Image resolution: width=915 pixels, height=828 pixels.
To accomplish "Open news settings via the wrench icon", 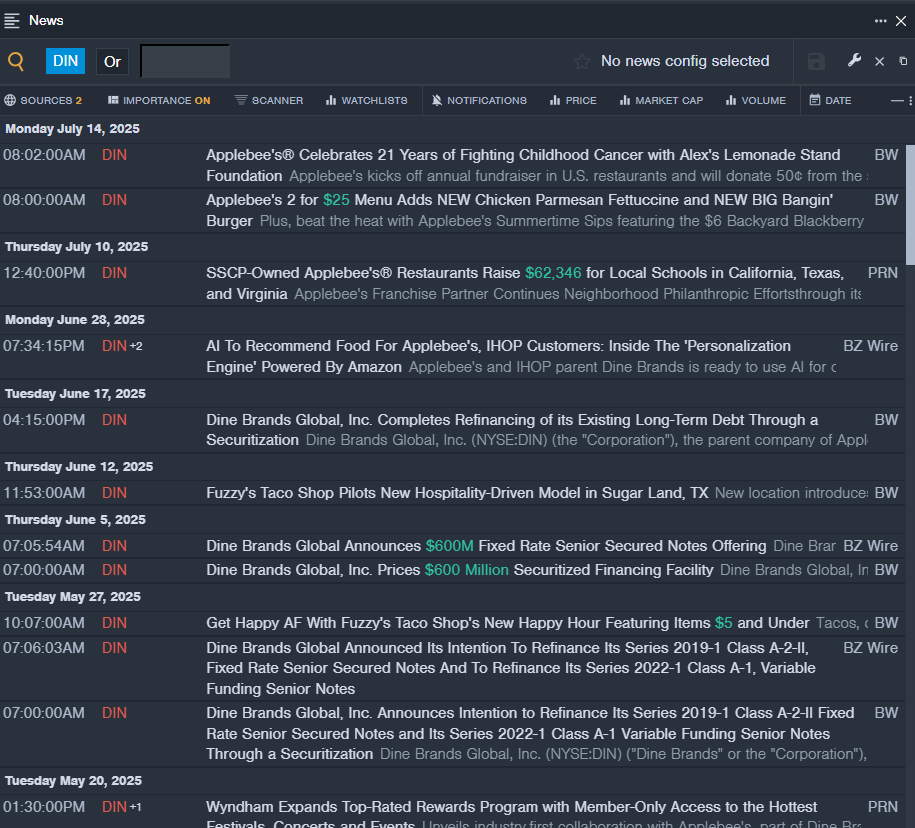I will [854, 60].
